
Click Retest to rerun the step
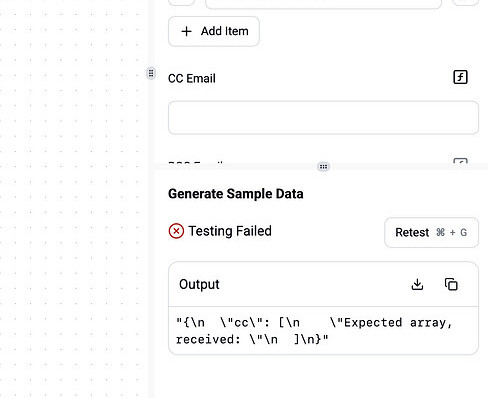point(431,232)
